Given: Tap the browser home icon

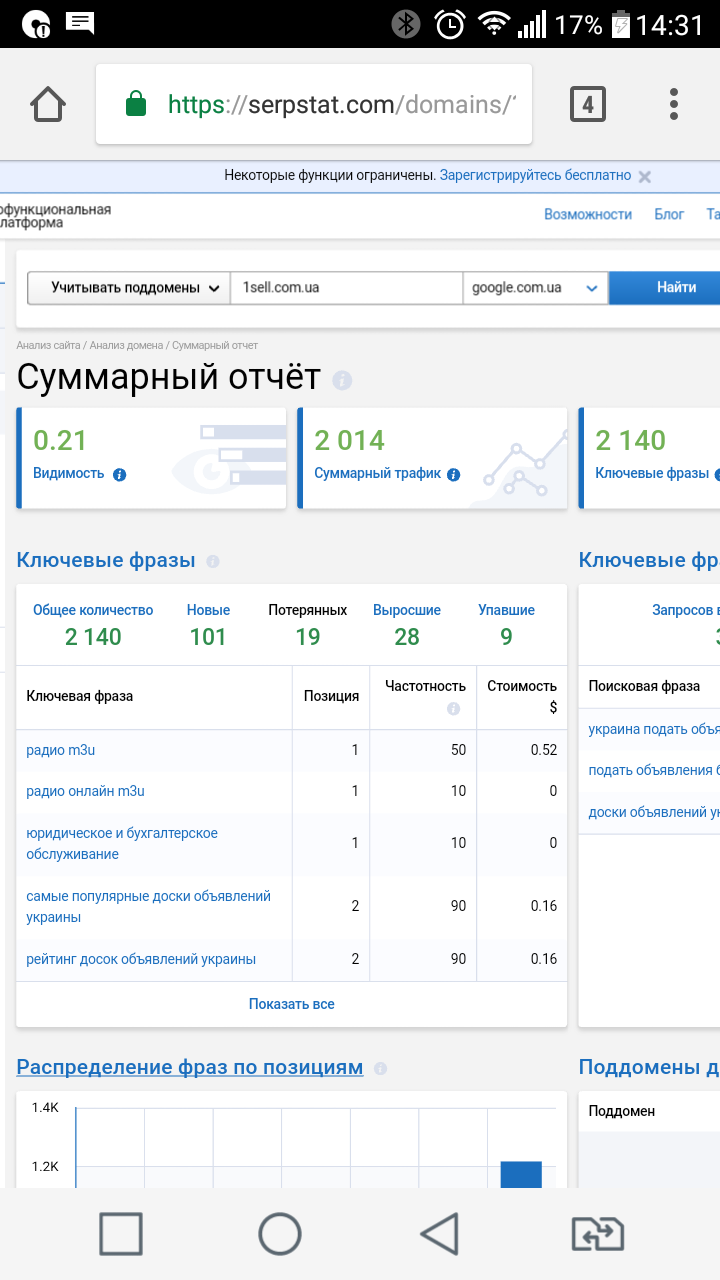Looking at the screenshot, I should coord(48,104).
